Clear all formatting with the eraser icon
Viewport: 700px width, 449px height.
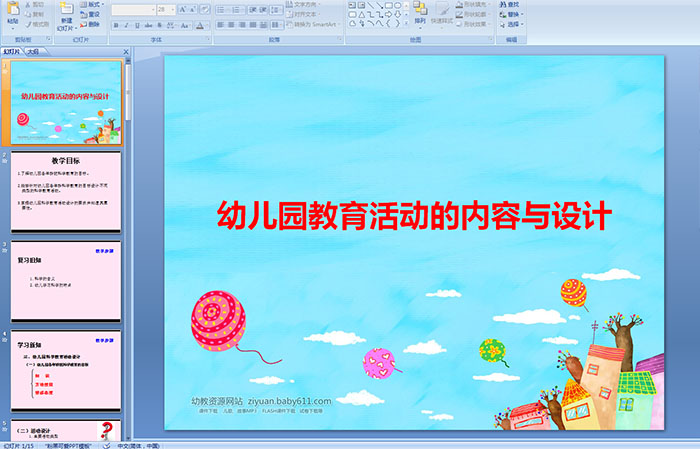tap(204, 10)
